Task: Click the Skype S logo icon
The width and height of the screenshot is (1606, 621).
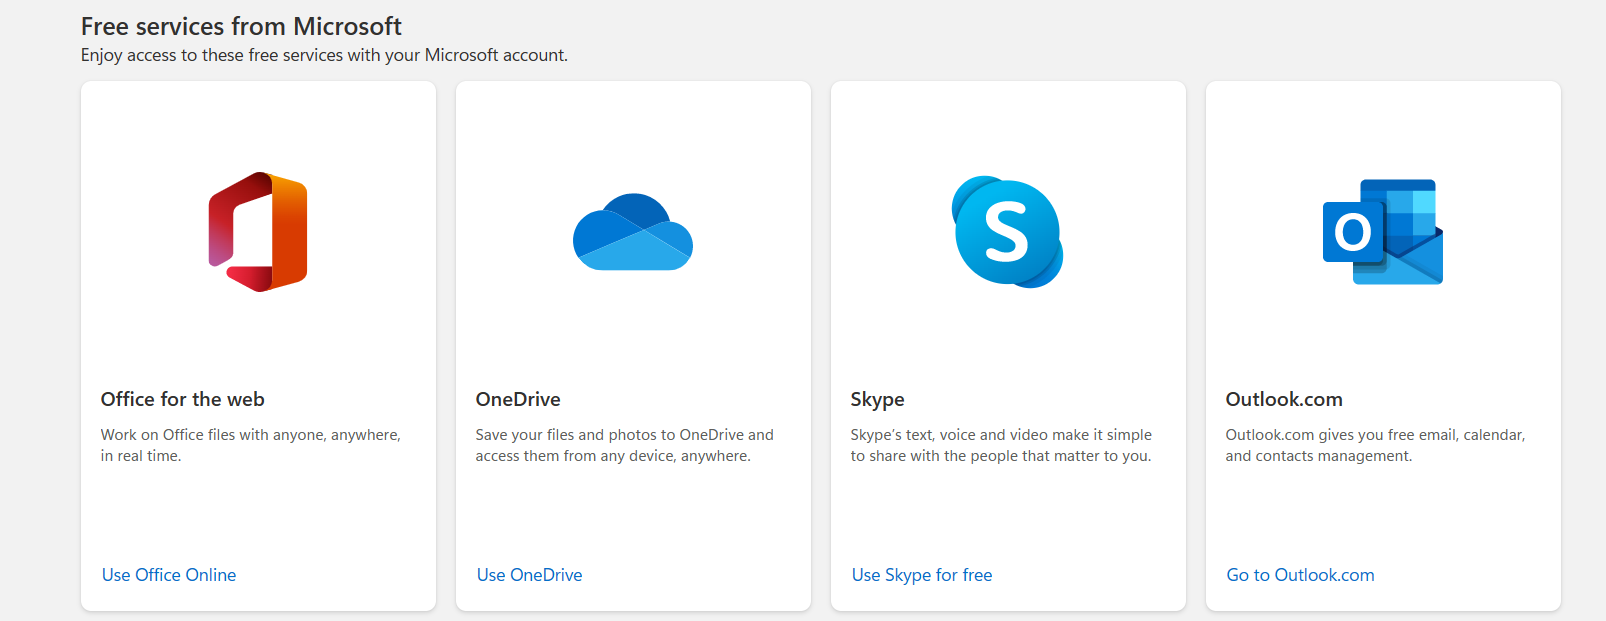Action: coord(1007,232)
